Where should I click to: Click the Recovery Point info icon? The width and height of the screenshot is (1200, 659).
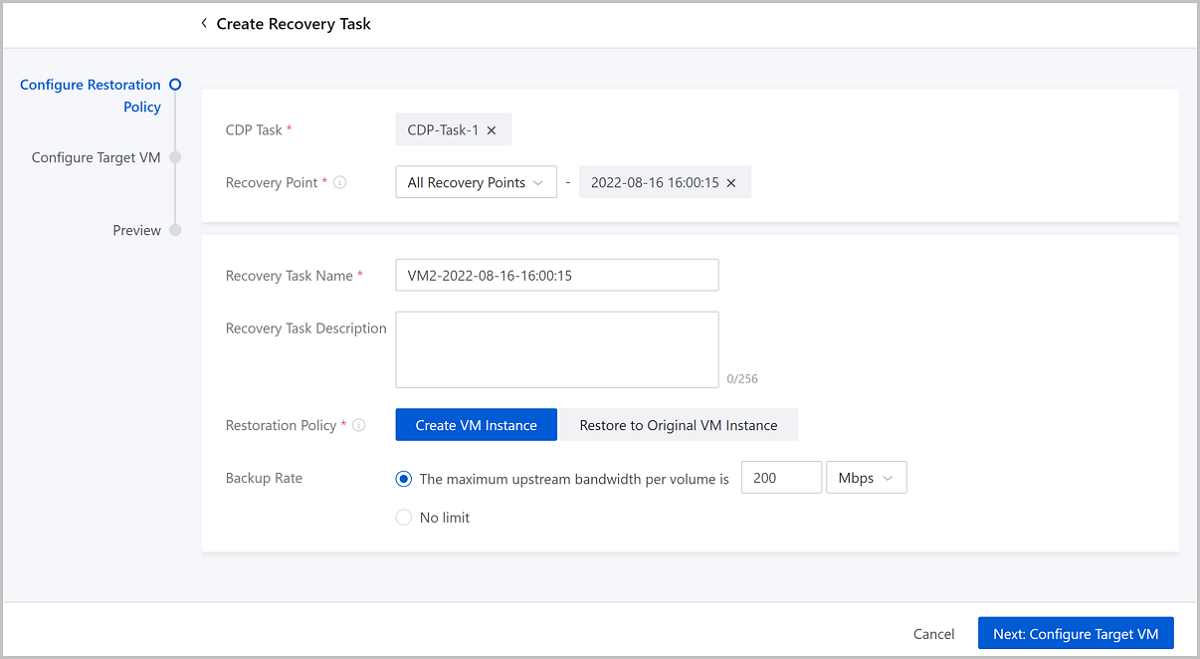tap(340, 183)
